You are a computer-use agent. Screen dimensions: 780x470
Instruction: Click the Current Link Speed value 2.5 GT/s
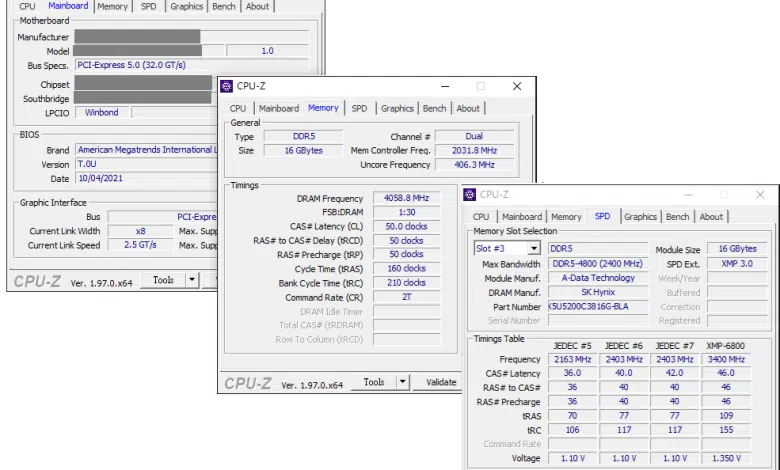140,245
